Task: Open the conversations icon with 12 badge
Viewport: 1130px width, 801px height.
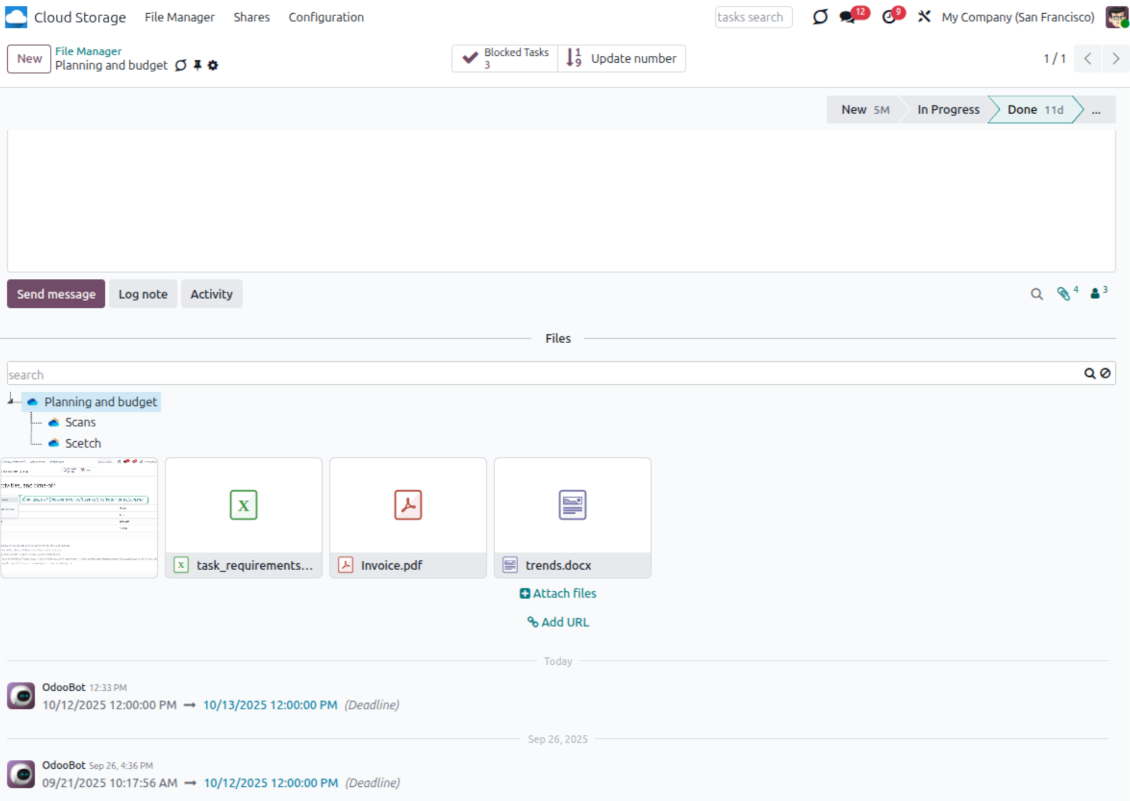Action: [849, 17]
